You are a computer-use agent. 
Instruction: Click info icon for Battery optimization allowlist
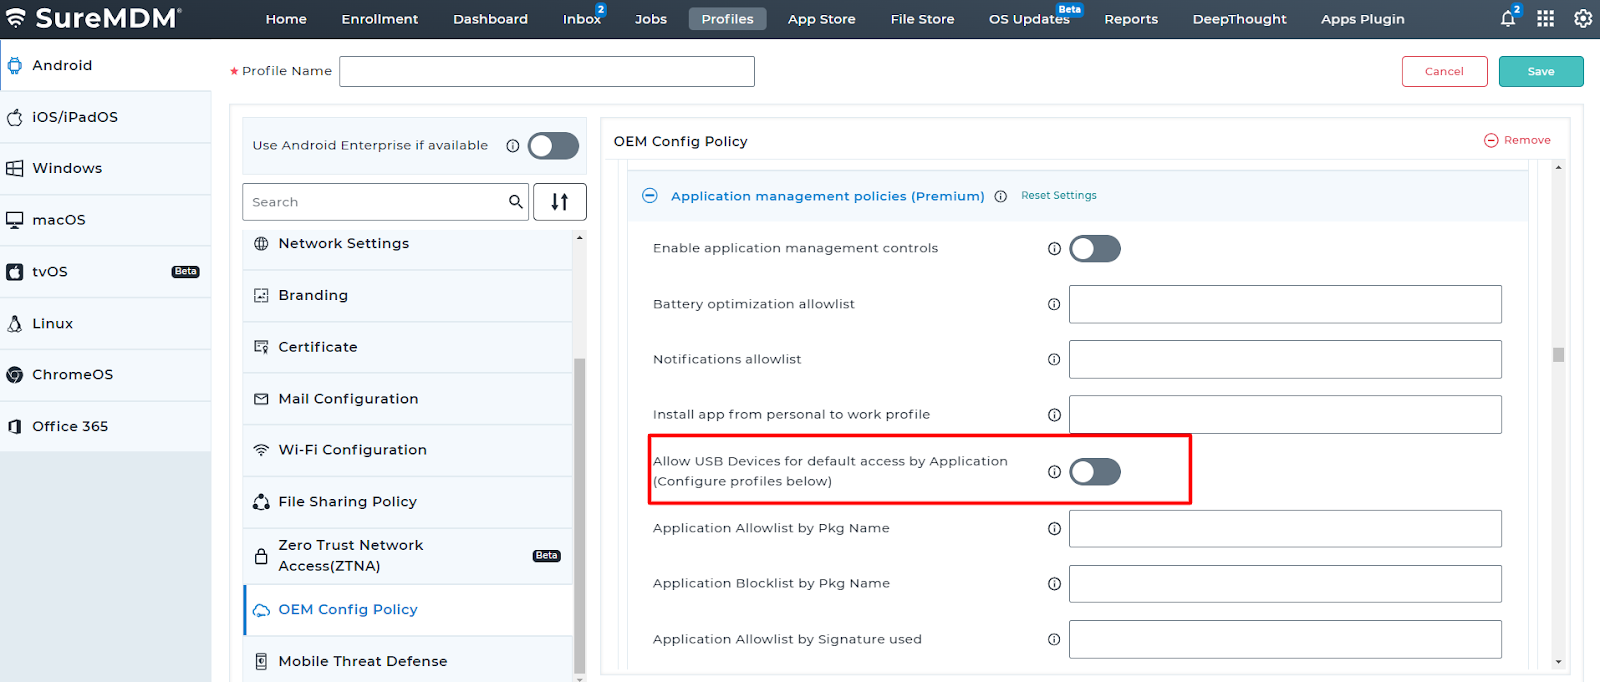(1054, 304)
